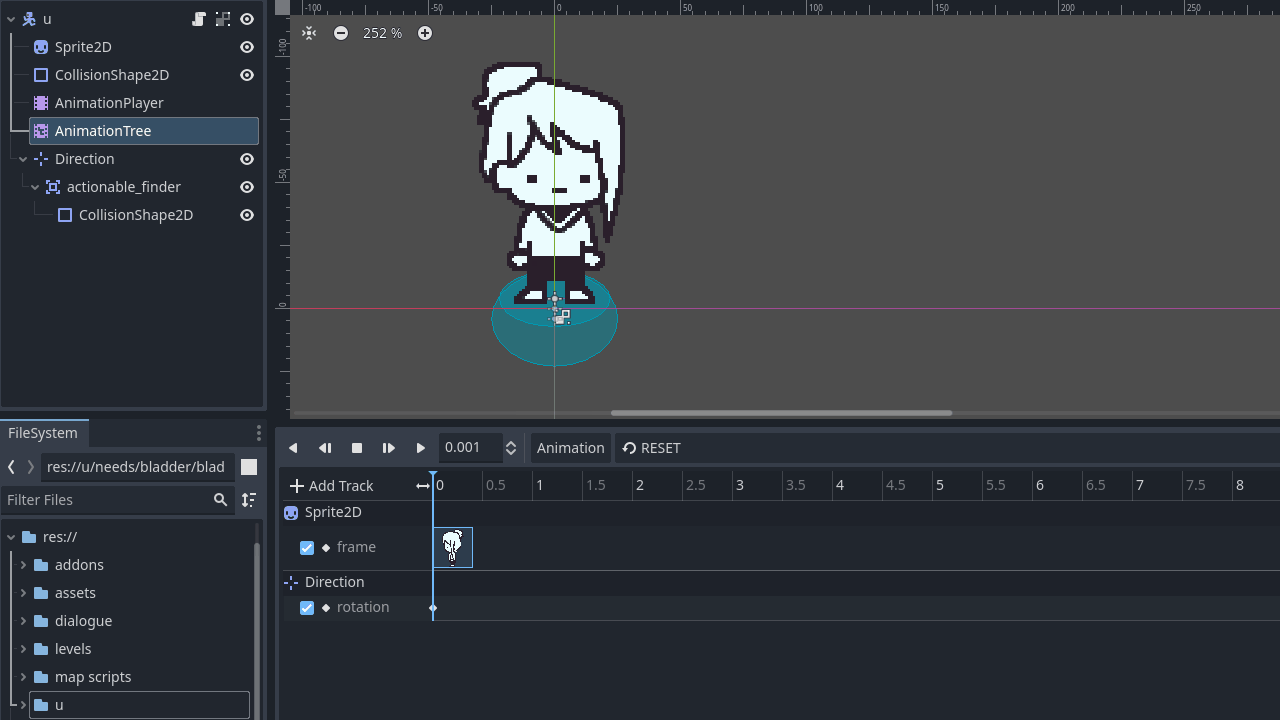Disable the frame track checkbox

click(307, 548)
